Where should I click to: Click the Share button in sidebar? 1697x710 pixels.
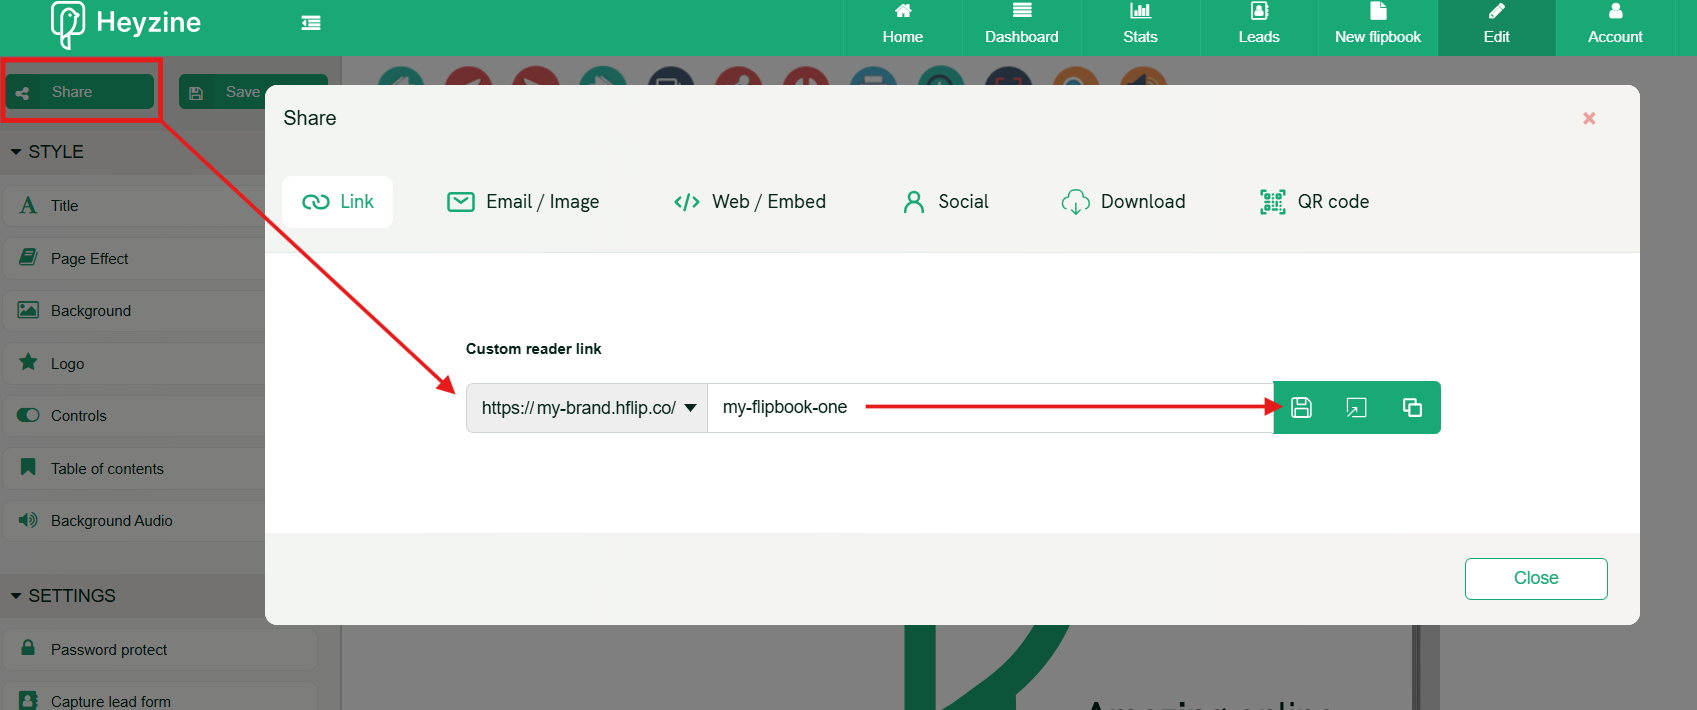80,92
